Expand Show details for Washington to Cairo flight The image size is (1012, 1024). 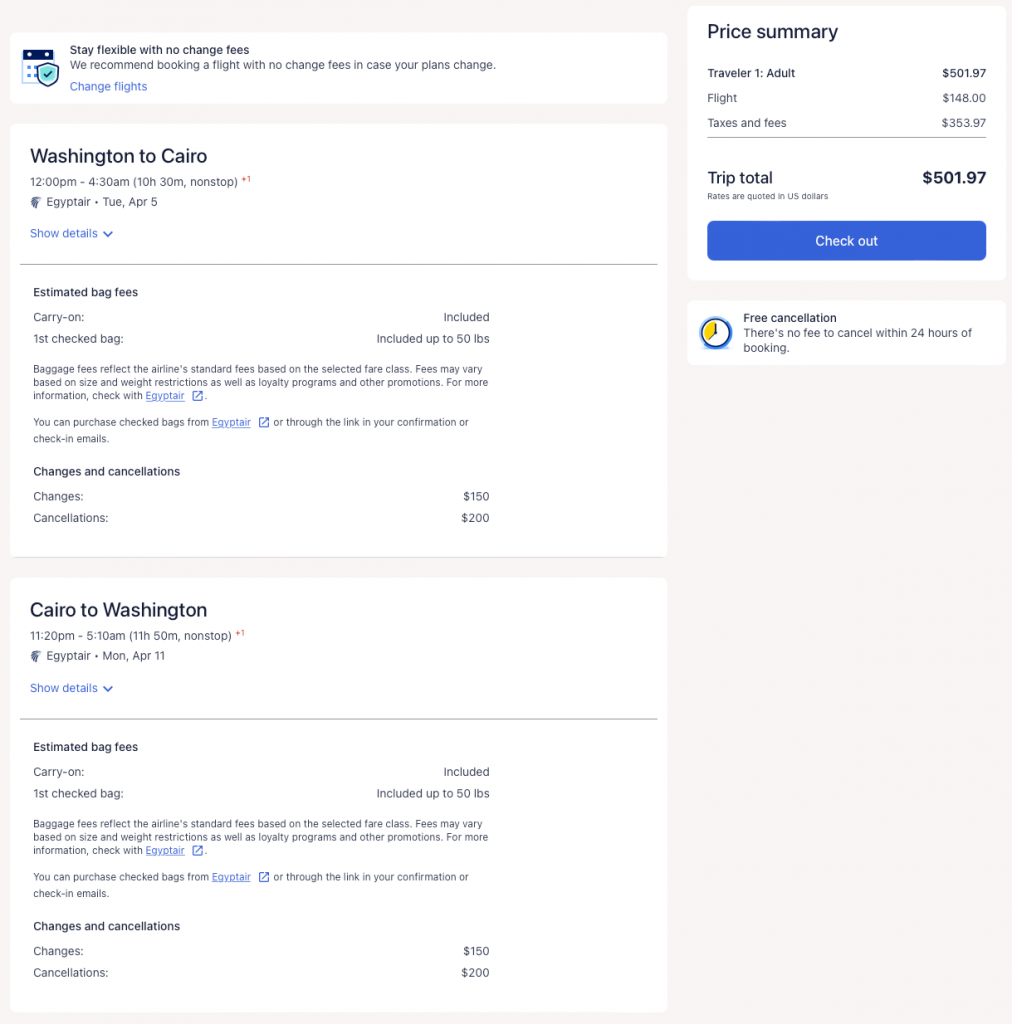pyautogui.click(x=71, y=234)
